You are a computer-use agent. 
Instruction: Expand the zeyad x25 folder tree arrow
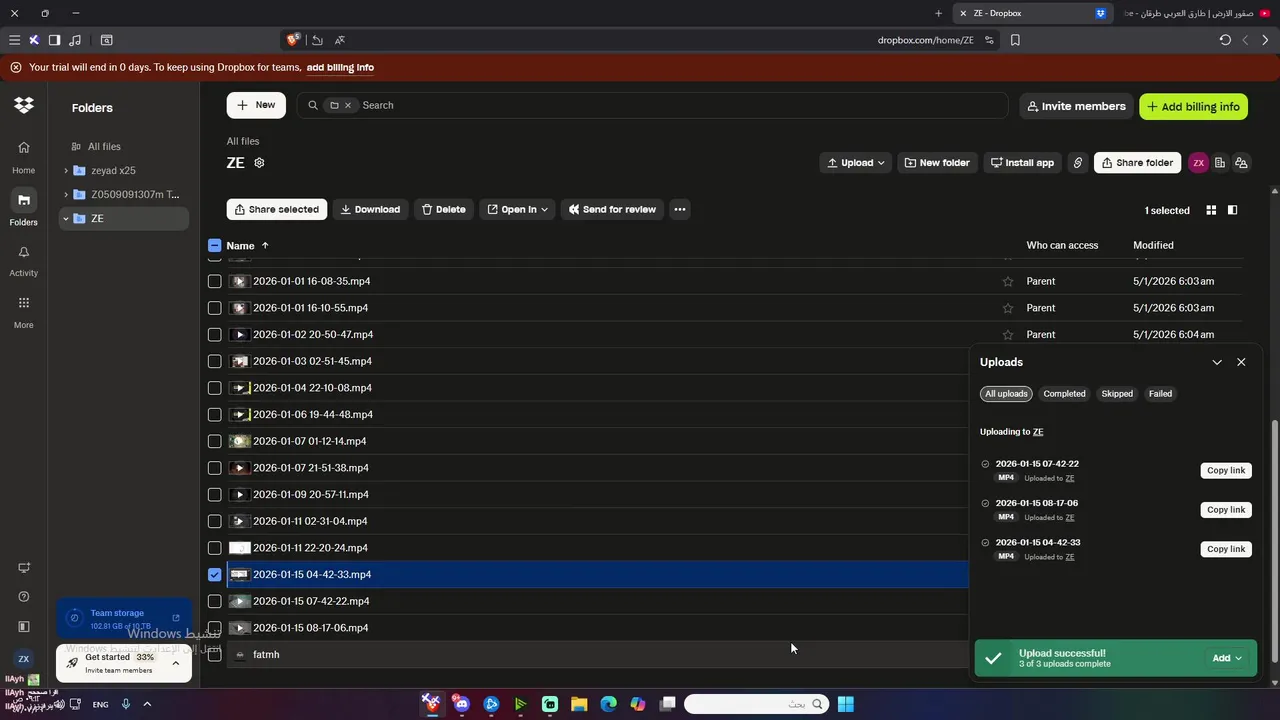coord(66,171)
